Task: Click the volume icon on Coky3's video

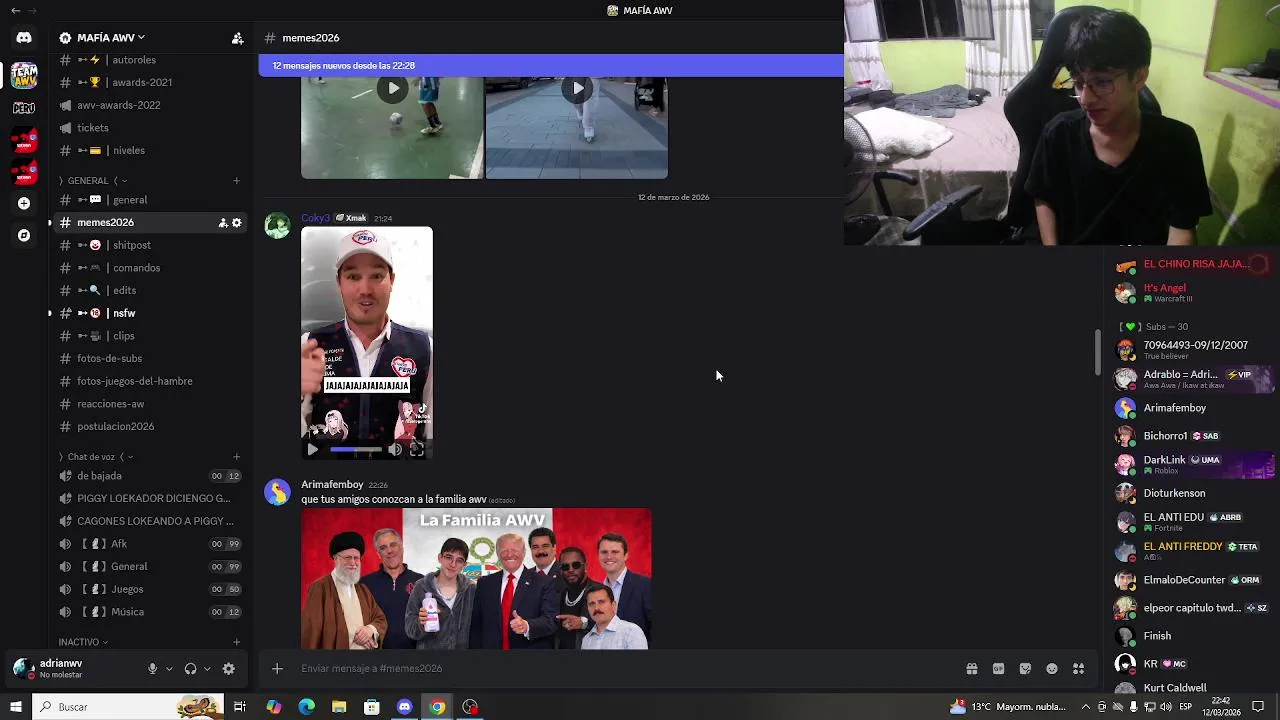Action: click(x=395, y=450)
